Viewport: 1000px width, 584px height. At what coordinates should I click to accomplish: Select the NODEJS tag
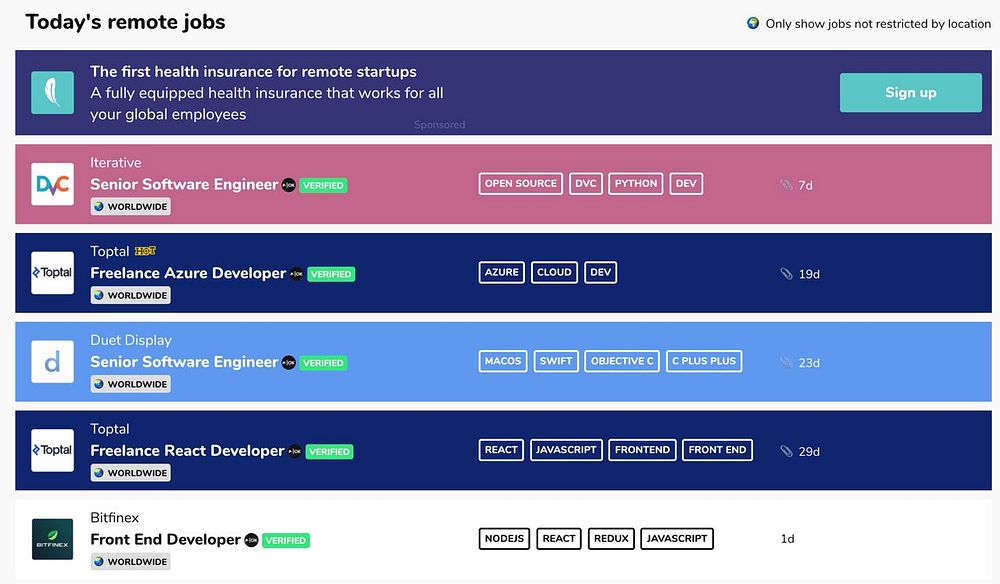point(504,538)
